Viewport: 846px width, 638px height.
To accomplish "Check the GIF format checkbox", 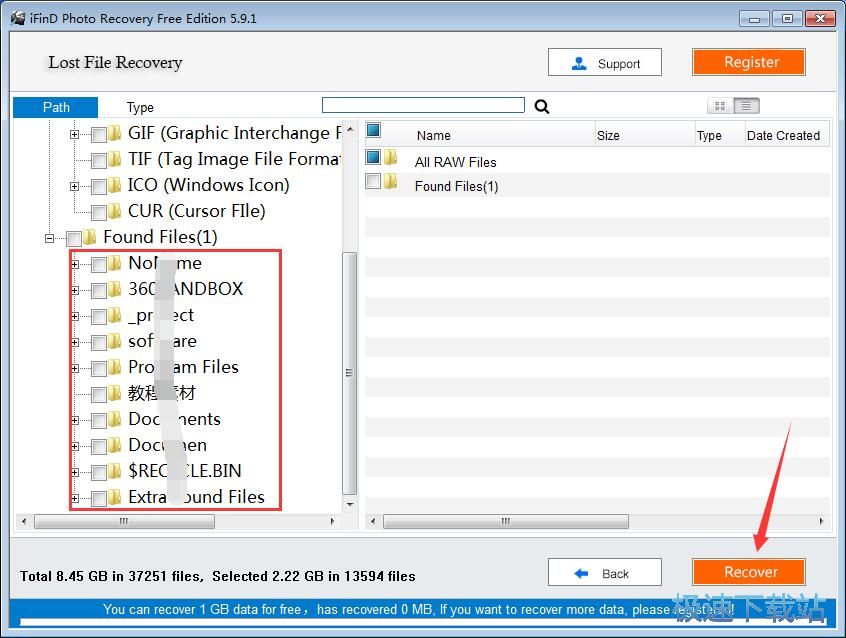I will click(x=98, y=134).
